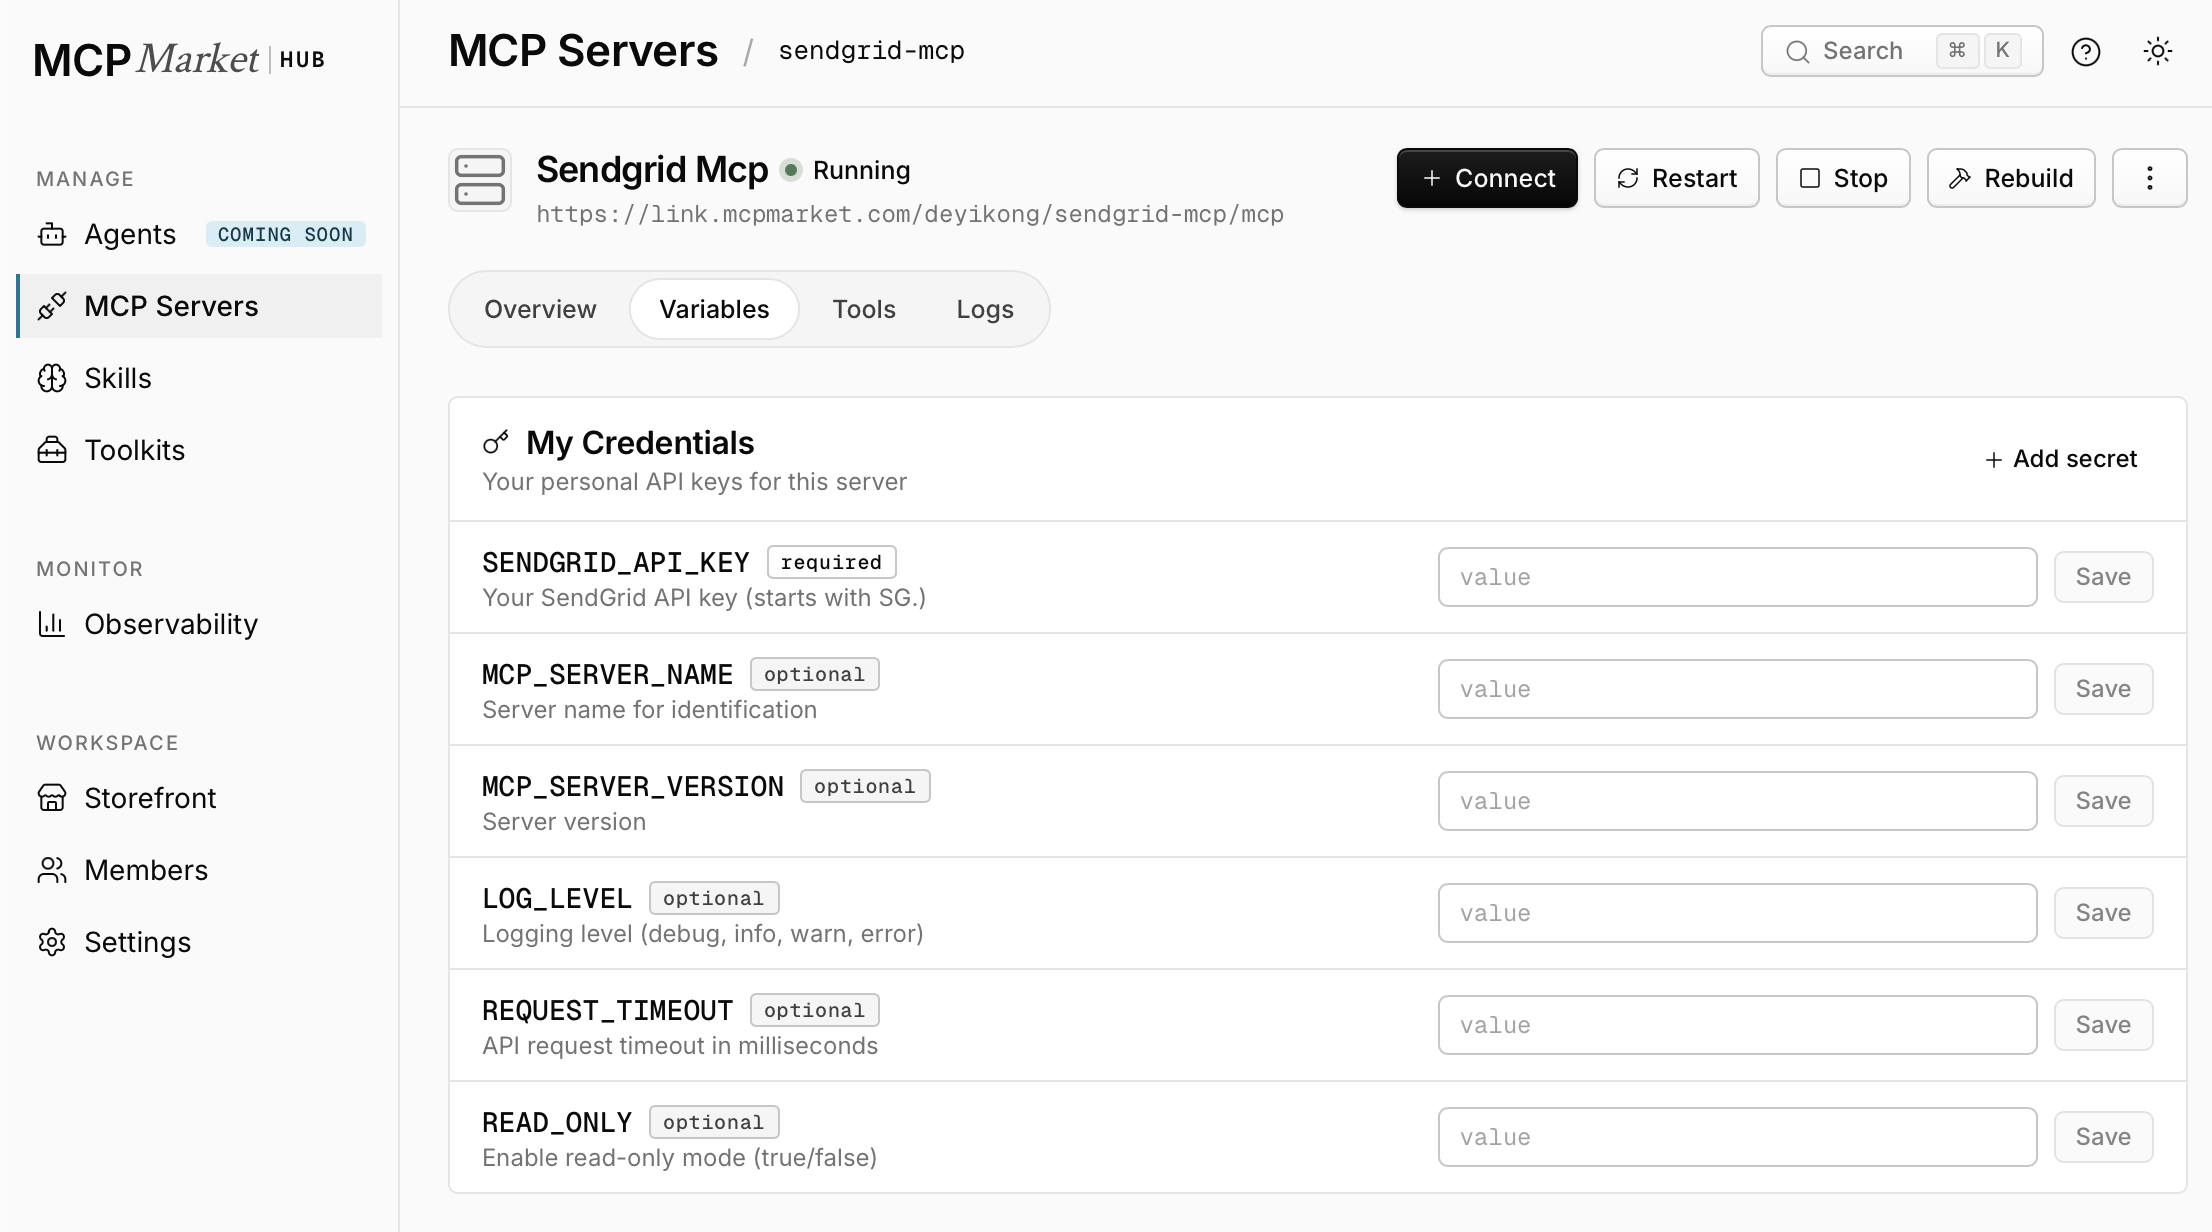2212x1232 pixels.
Task: Save the REQUEST_TIMEOUT value
Action: (x=2103, y=1025)
